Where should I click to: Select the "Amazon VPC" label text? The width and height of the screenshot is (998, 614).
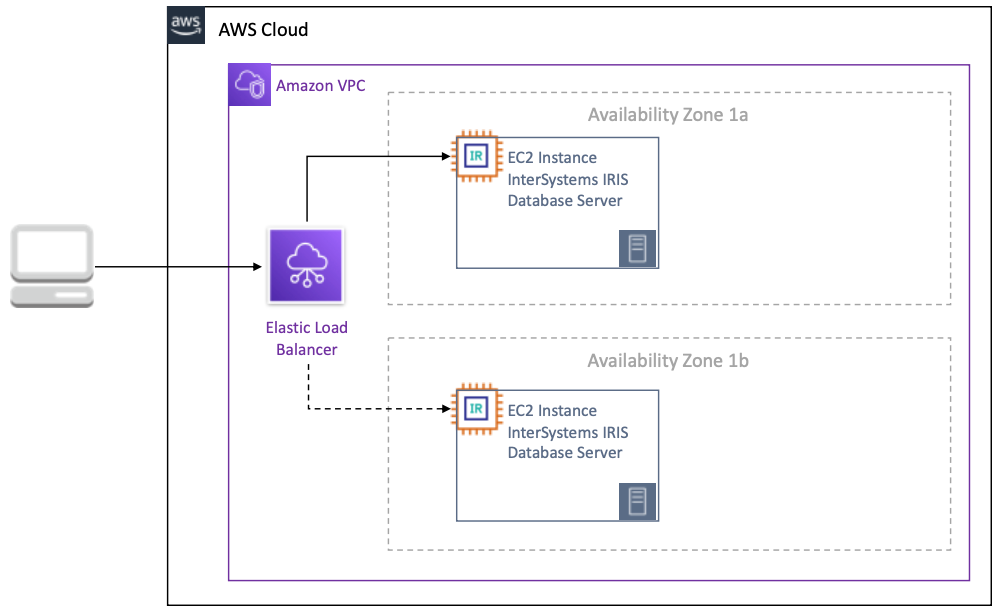coord(320,86)
